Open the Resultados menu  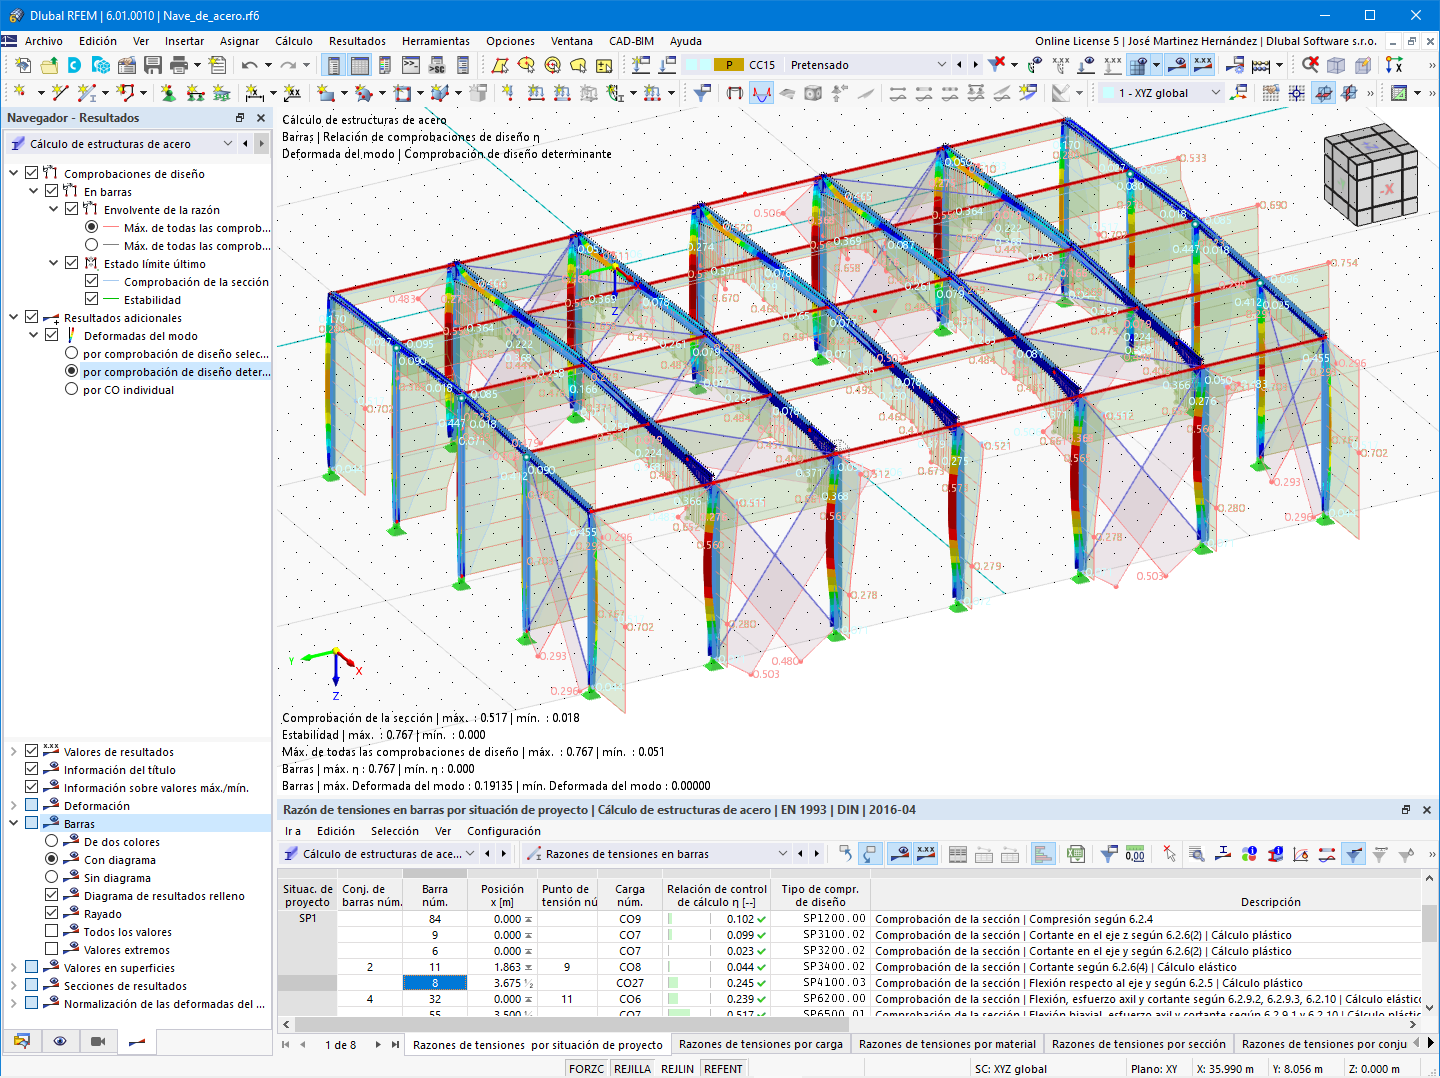(x=357, y=41)
